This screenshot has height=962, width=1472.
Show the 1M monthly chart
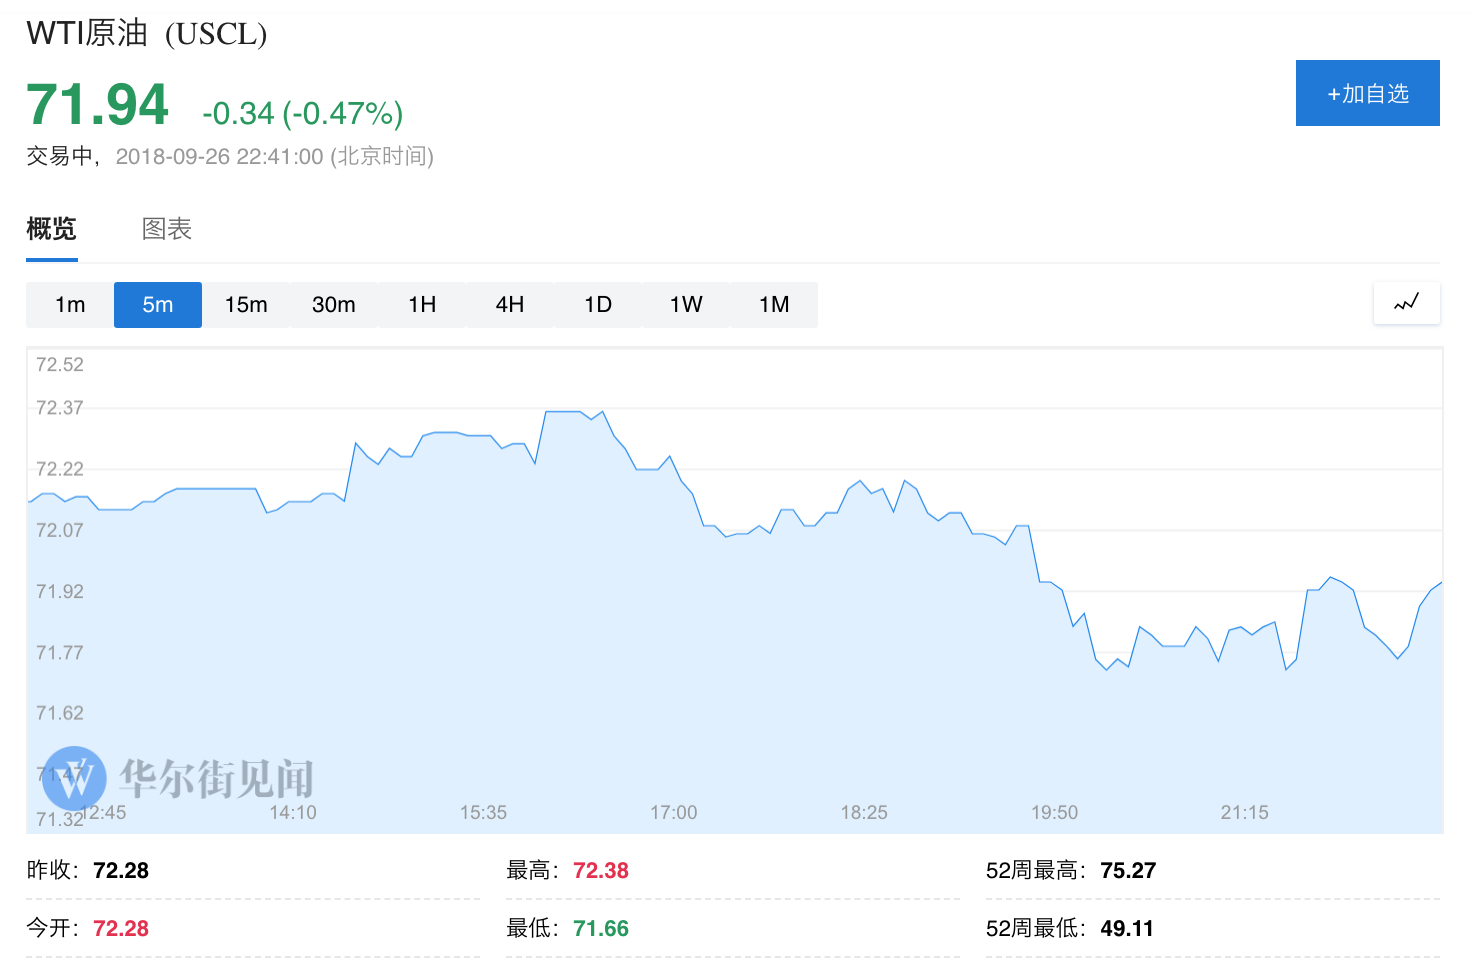coord(774,305)
